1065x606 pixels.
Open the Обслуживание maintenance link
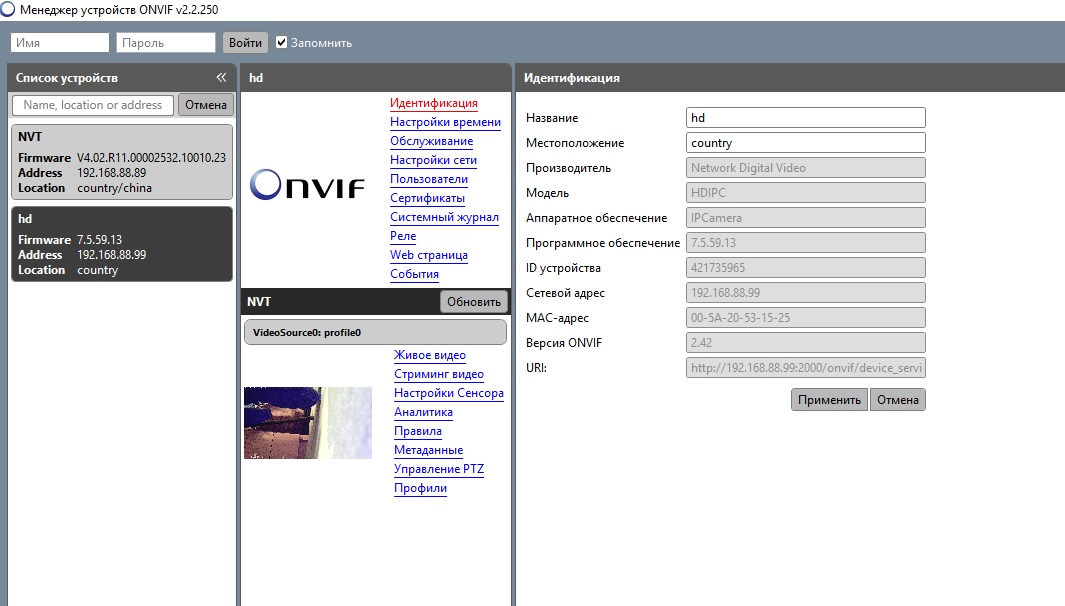point(431,141)
